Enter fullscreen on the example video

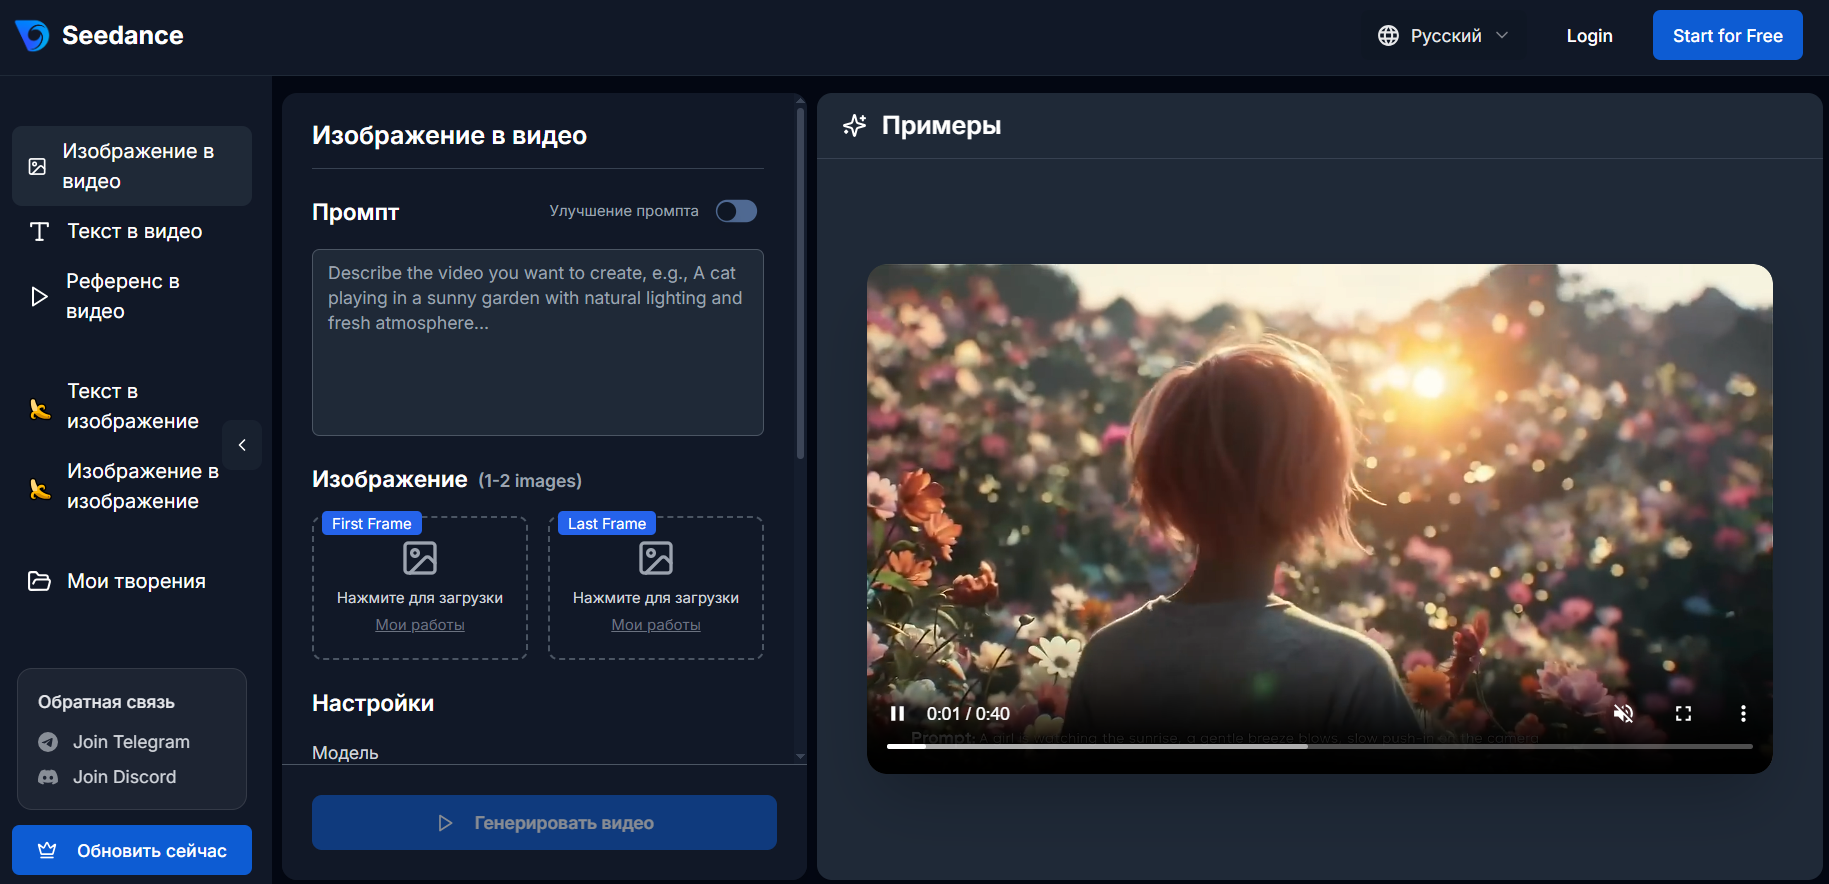pyautogui.click(x=1683, y=714)
